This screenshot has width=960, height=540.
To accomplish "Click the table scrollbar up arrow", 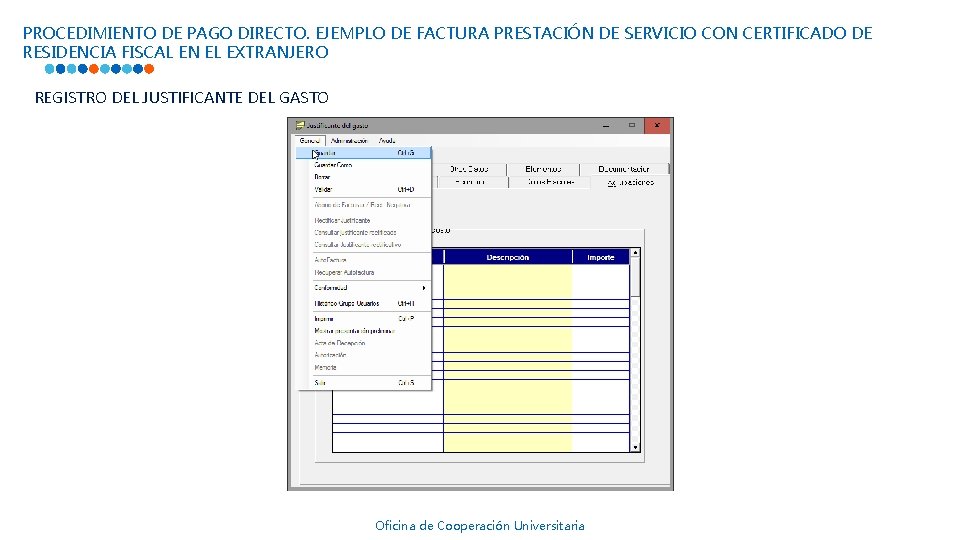I will [x=636, y=253].
